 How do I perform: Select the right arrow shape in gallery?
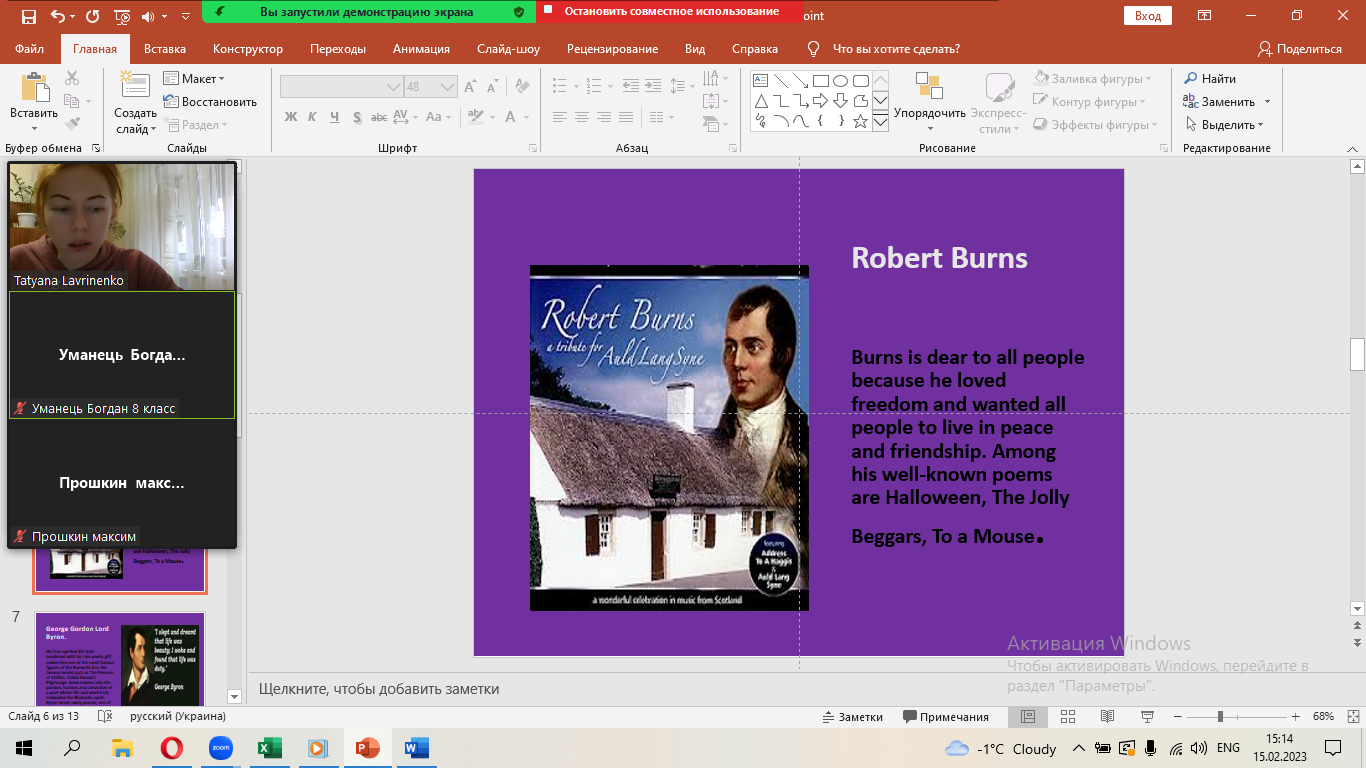point(820,101)
